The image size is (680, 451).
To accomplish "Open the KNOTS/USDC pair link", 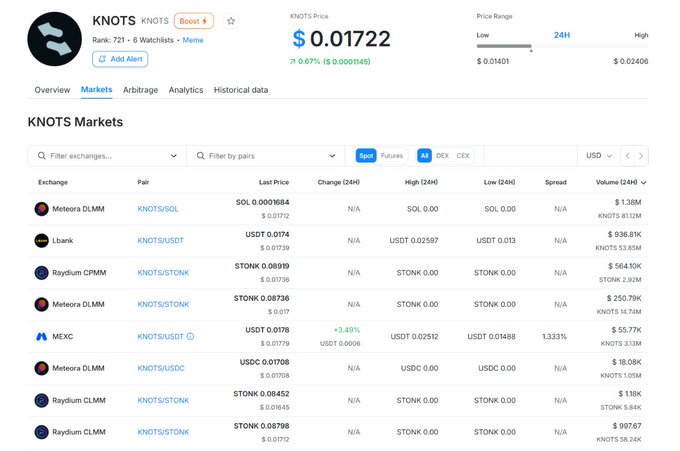I will [x=161, y=368].
